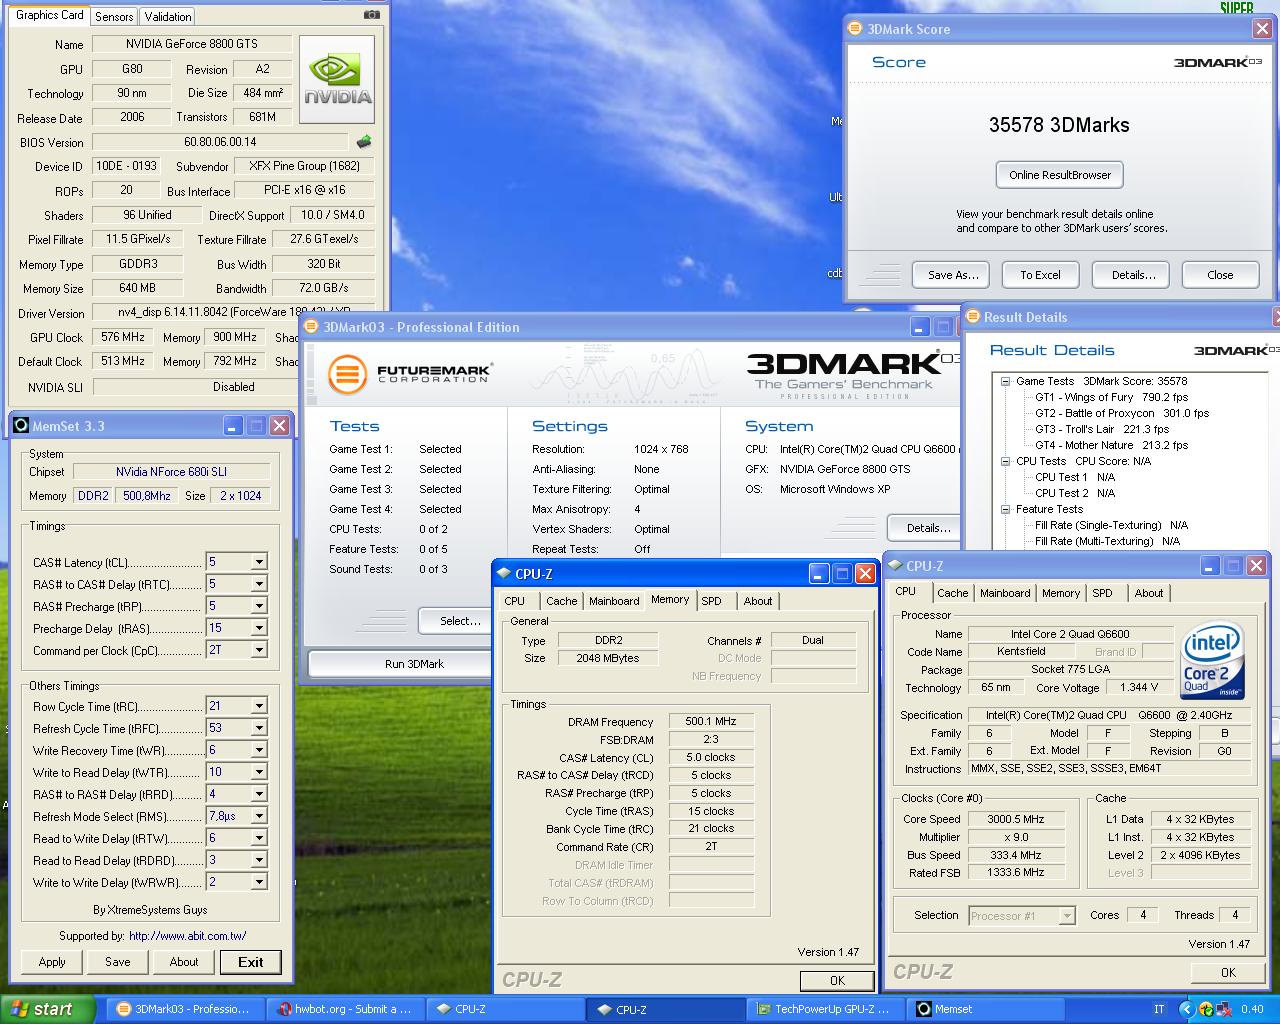This screenshot has width=1280, height=1024.
Task: Open the RAS# to CAS# Delay dropdown in MemSet
Action: pyautogui.click(x=259, y=584)
